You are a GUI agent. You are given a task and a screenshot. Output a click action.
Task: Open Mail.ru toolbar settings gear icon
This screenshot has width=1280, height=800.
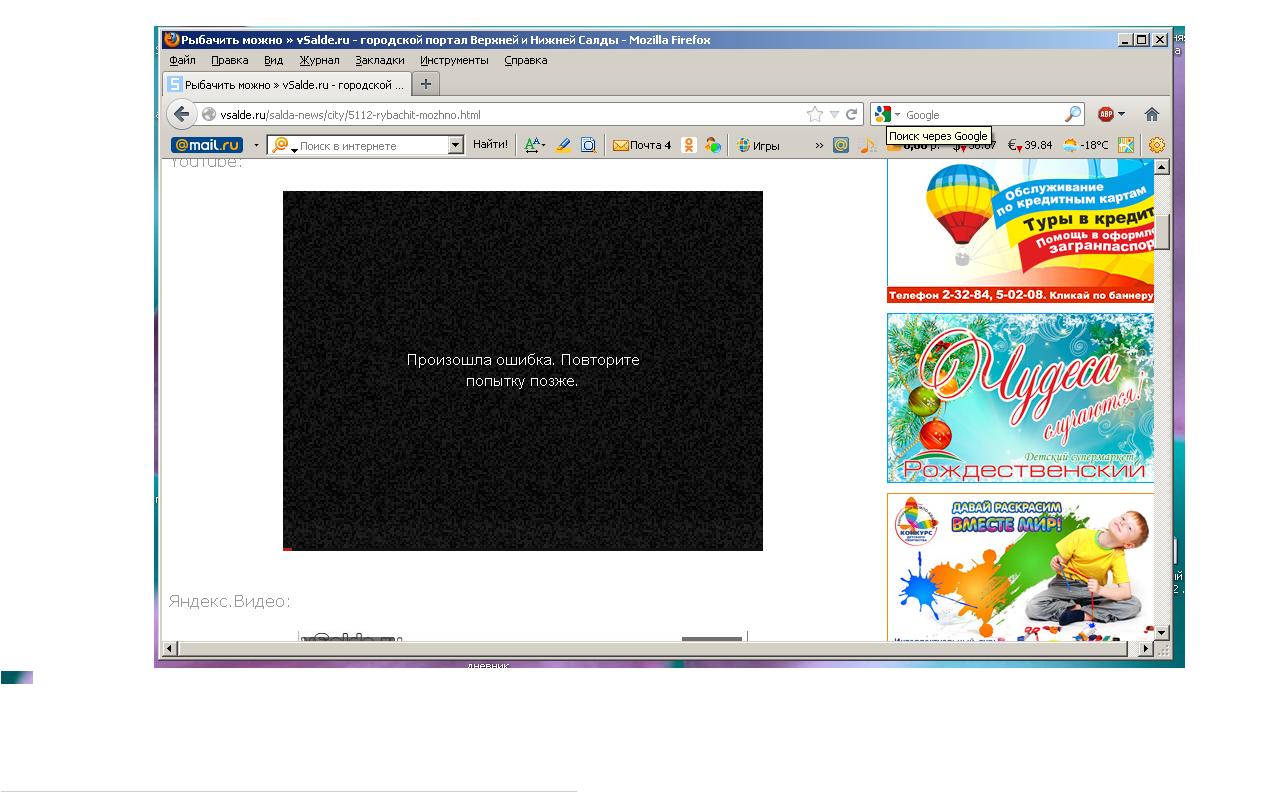1157,145
